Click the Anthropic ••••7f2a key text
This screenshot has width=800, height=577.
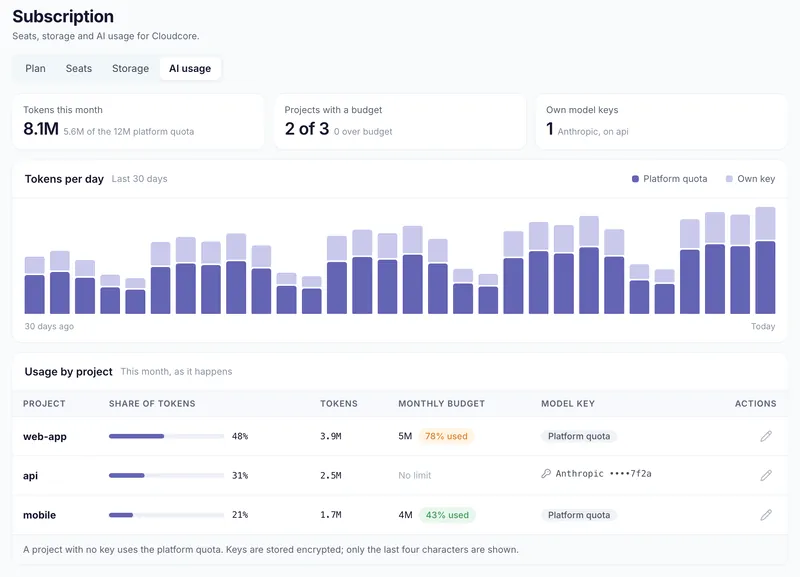click(604, 473)
